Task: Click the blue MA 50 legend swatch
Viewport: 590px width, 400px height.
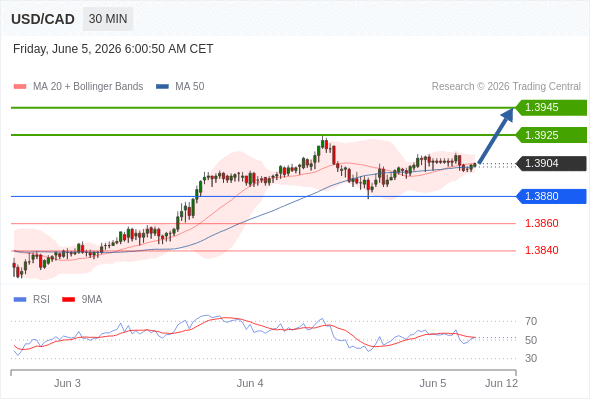Action: click(162, 87)
